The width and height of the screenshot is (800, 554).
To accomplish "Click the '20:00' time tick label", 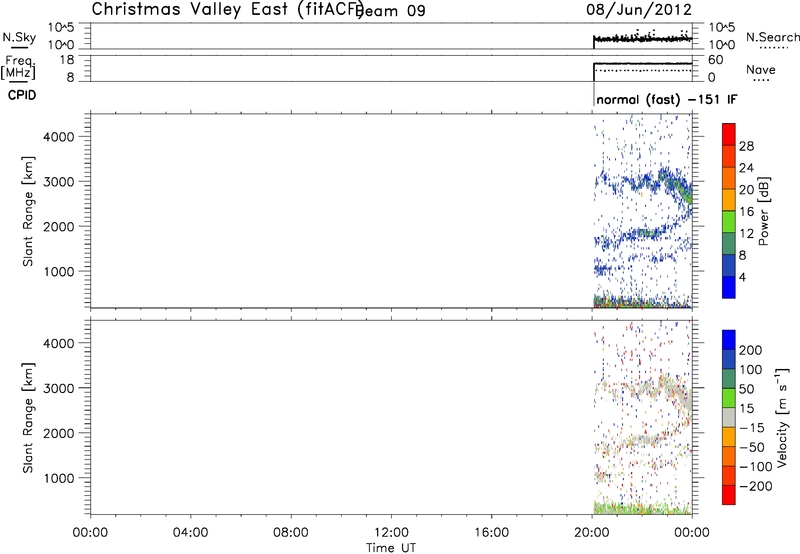I will [x=591, y=533].
